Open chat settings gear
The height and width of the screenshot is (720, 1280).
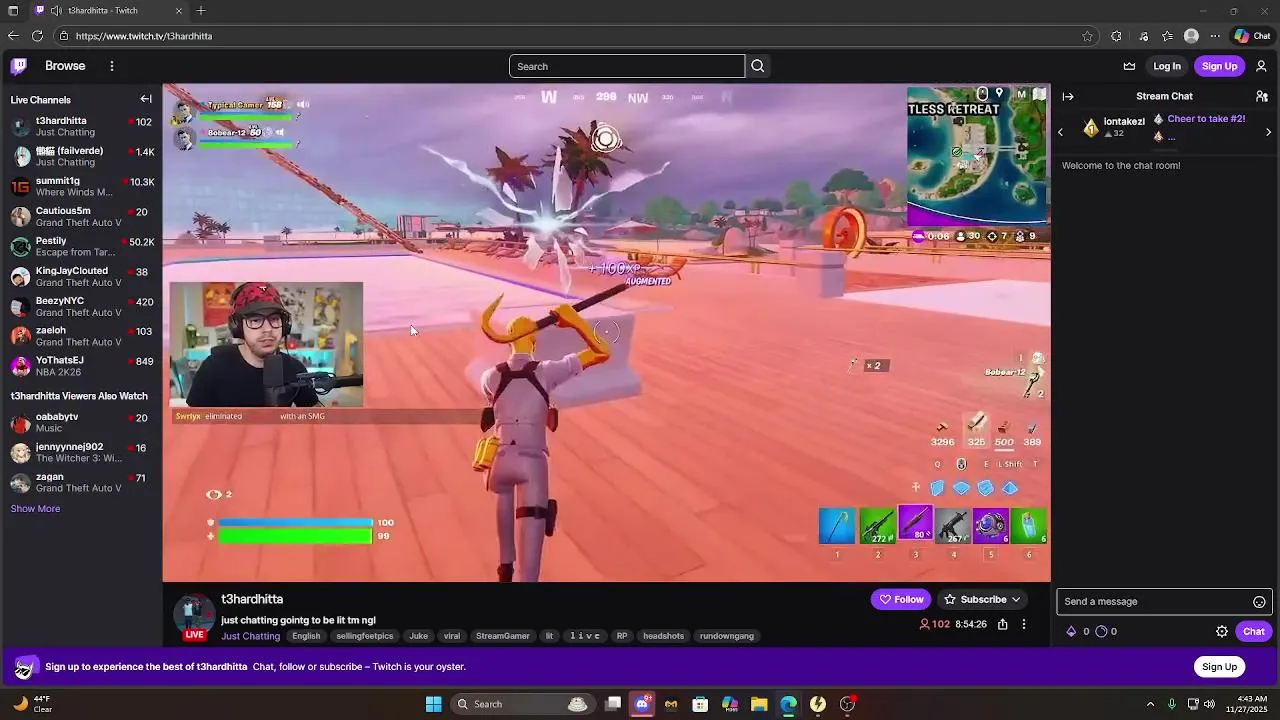(x=1222, y=631)
